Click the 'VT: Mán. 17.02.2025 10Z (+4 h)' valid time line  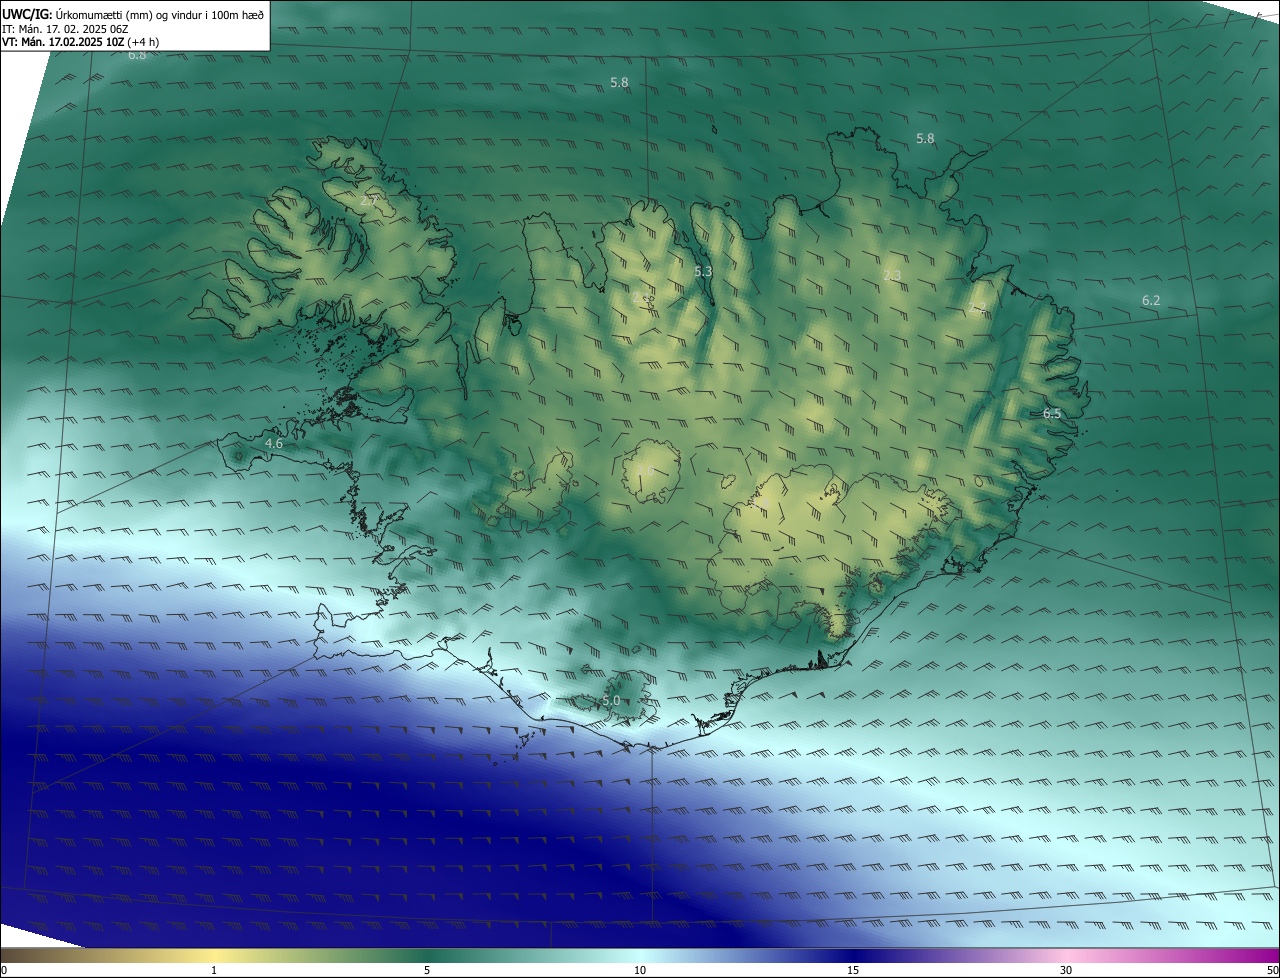point(80,42)
